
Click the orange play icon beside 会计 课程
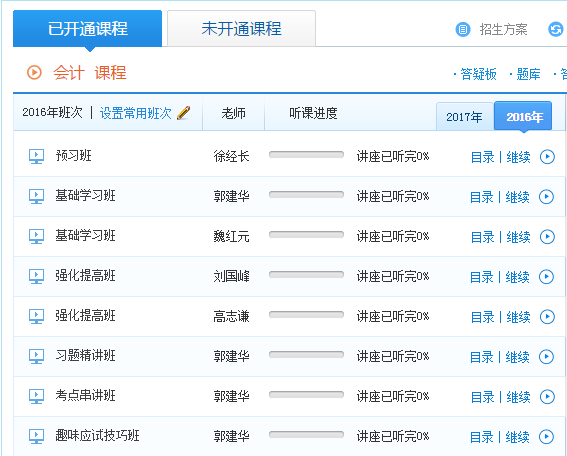point(34,72)
